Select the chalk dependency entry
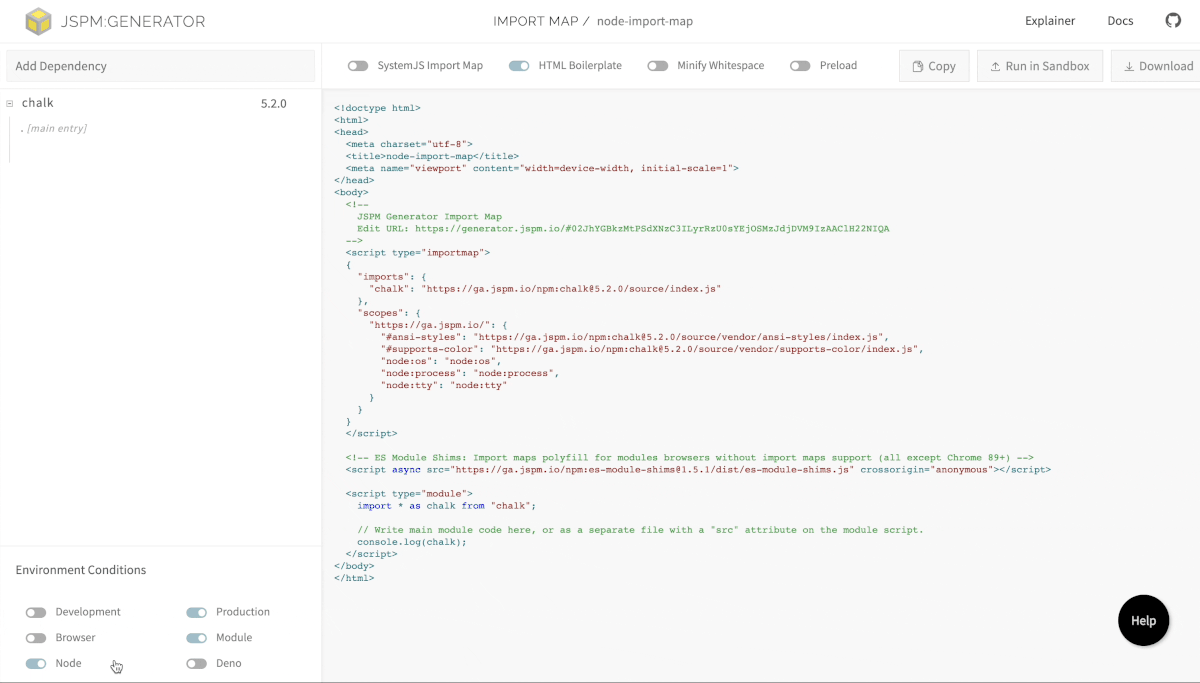This screenshot has width=1200, height=683. click(x=38, y=102)
